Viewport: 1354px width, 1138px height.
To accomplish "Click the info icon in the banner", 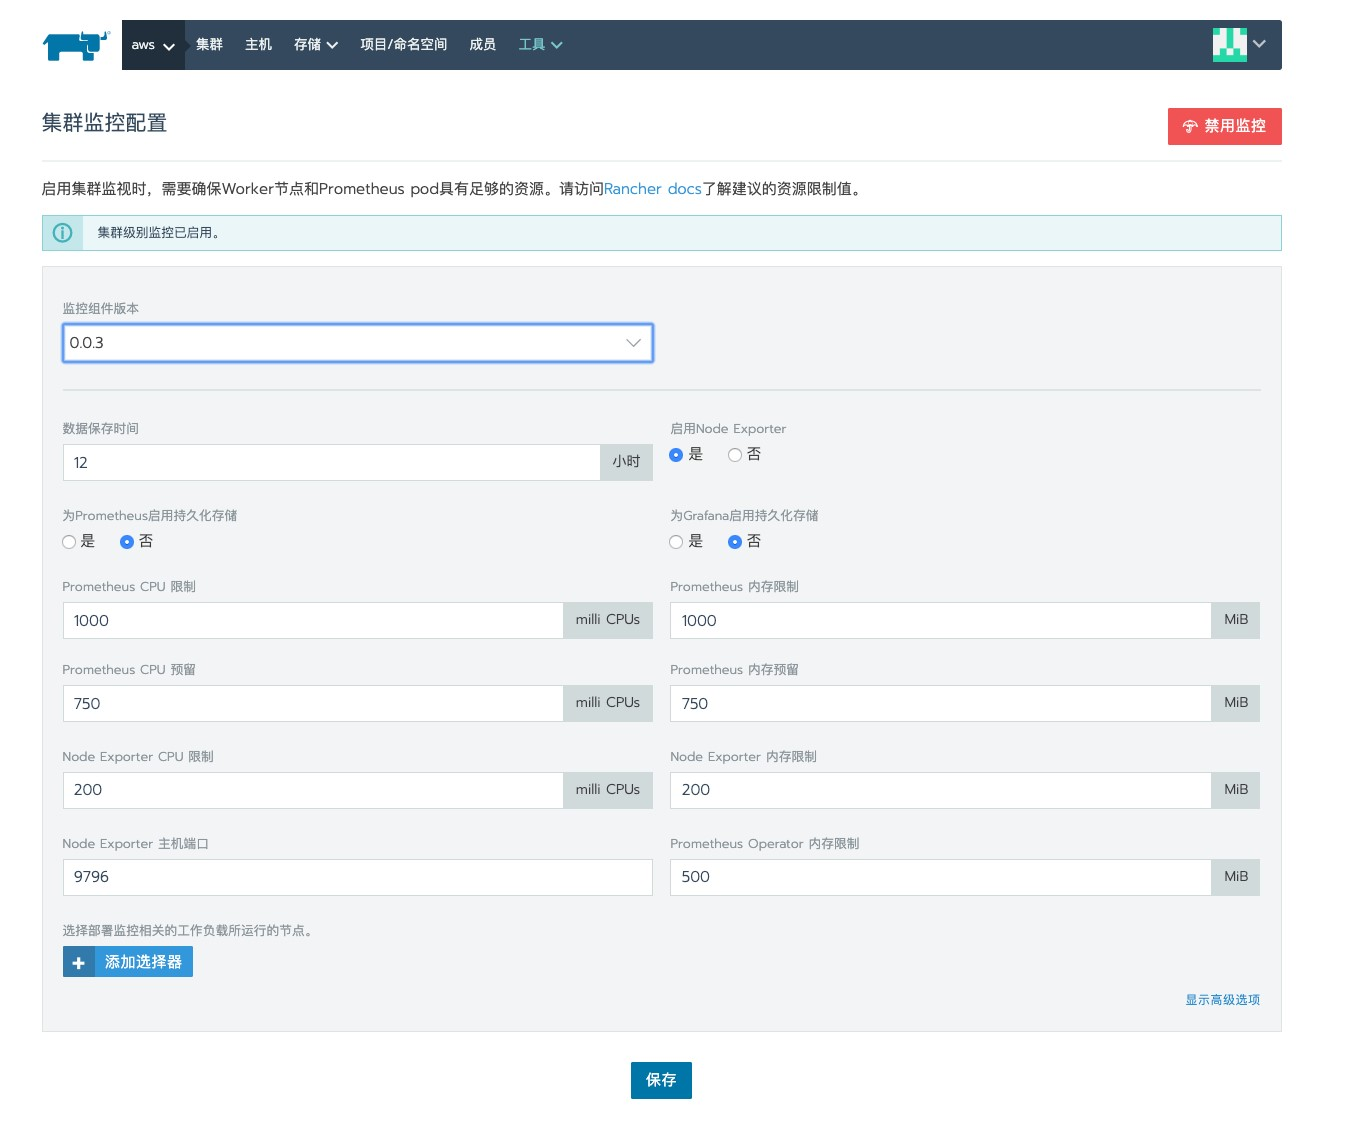I will [62, 233].
